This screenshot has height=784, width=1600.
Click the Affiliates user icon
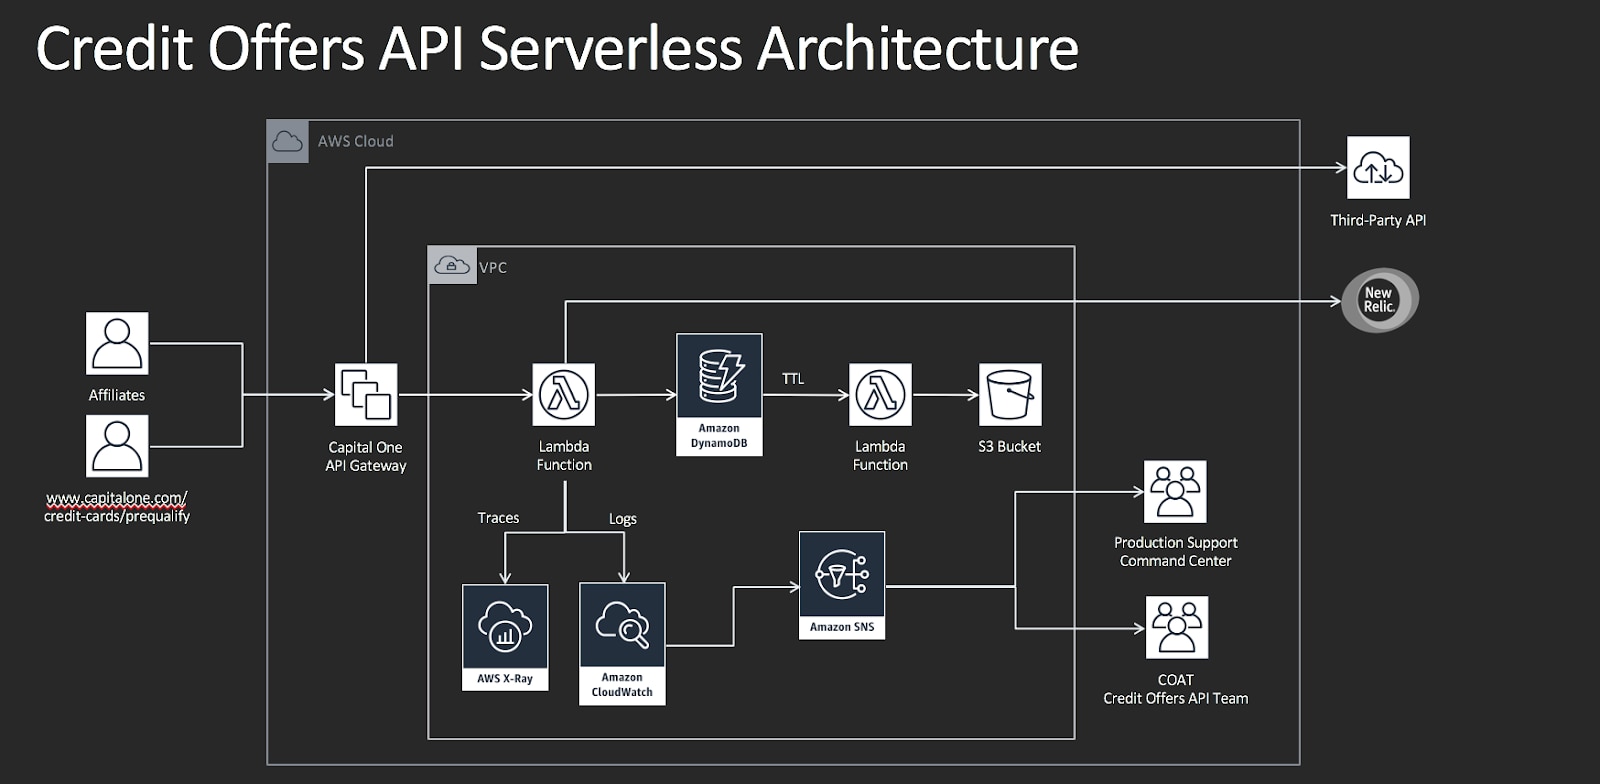click(x=117, y=343)
